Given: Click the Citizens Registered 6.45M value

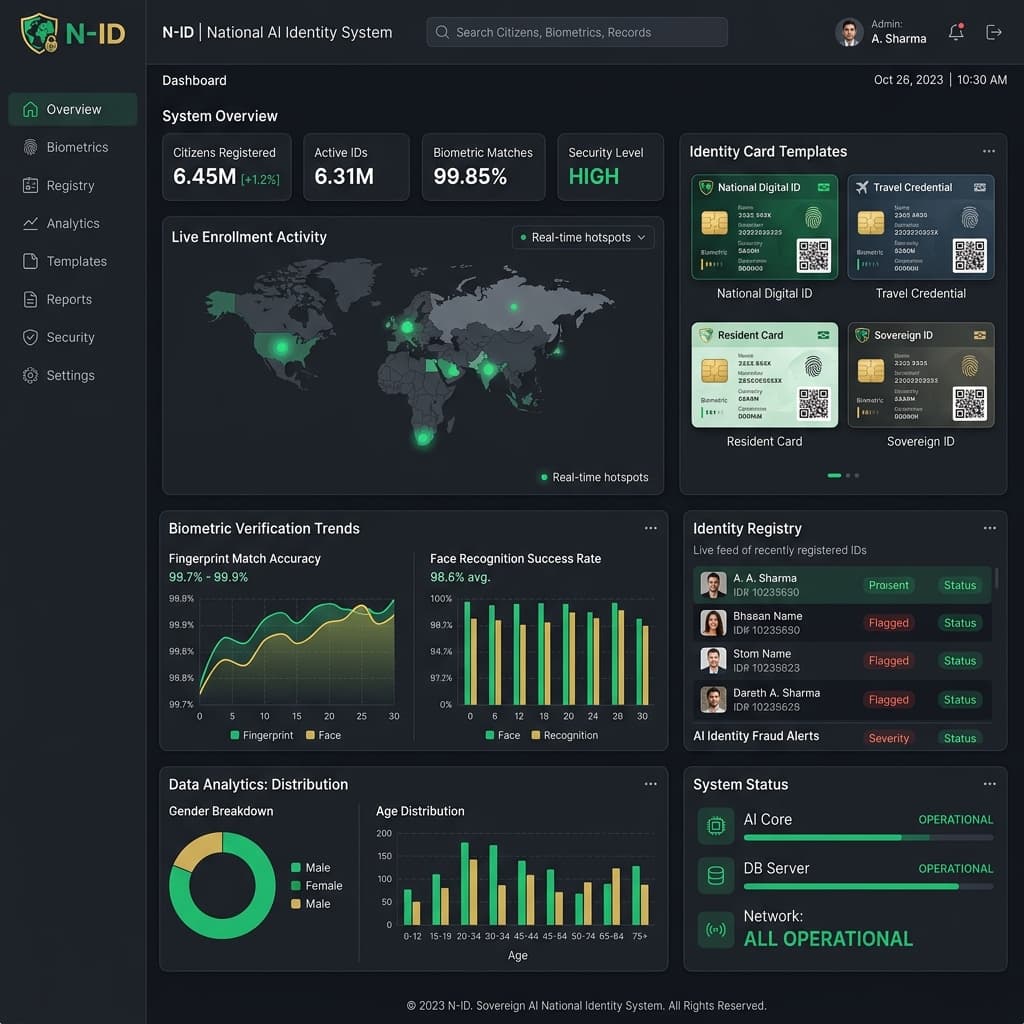Looking at the screenshot, I should pyautogui.click(x=204, y=176).
